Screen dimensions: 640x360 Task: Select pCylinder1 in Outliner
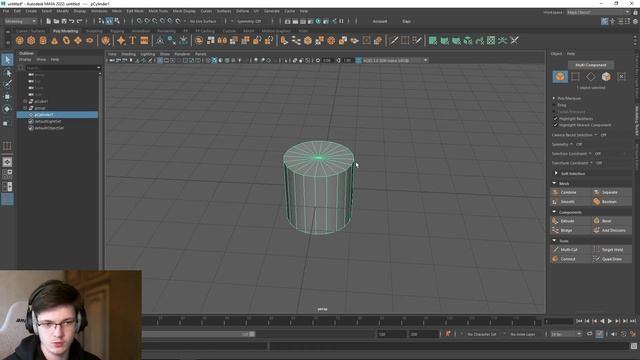point(57,115)
